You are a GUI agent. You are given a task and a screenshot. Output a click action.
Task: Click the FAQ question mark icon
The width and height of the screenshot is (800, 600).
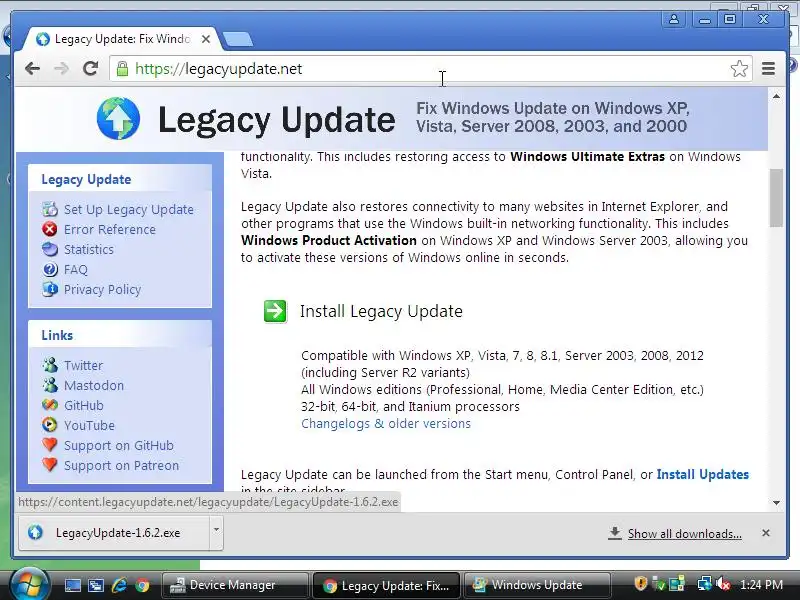click(49, 269)
